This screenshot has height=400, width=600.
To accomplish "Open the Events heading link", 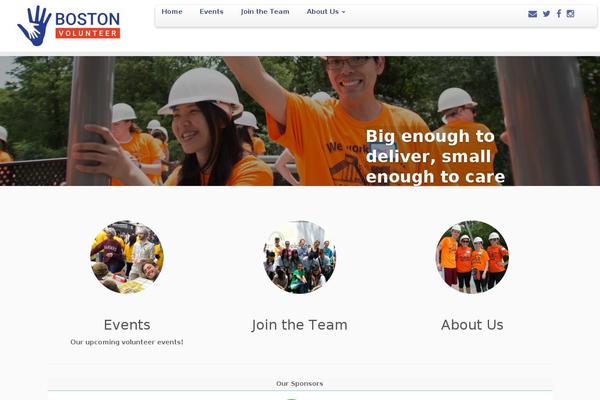I will tap(127, 325).
